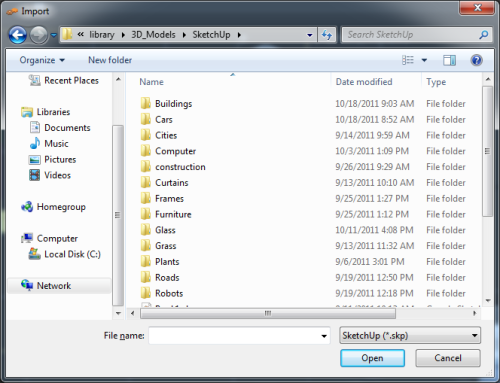Click the Refresh icon next to address bar
Image resolution: width=500 pixels, height=383 pixels.
327,35
